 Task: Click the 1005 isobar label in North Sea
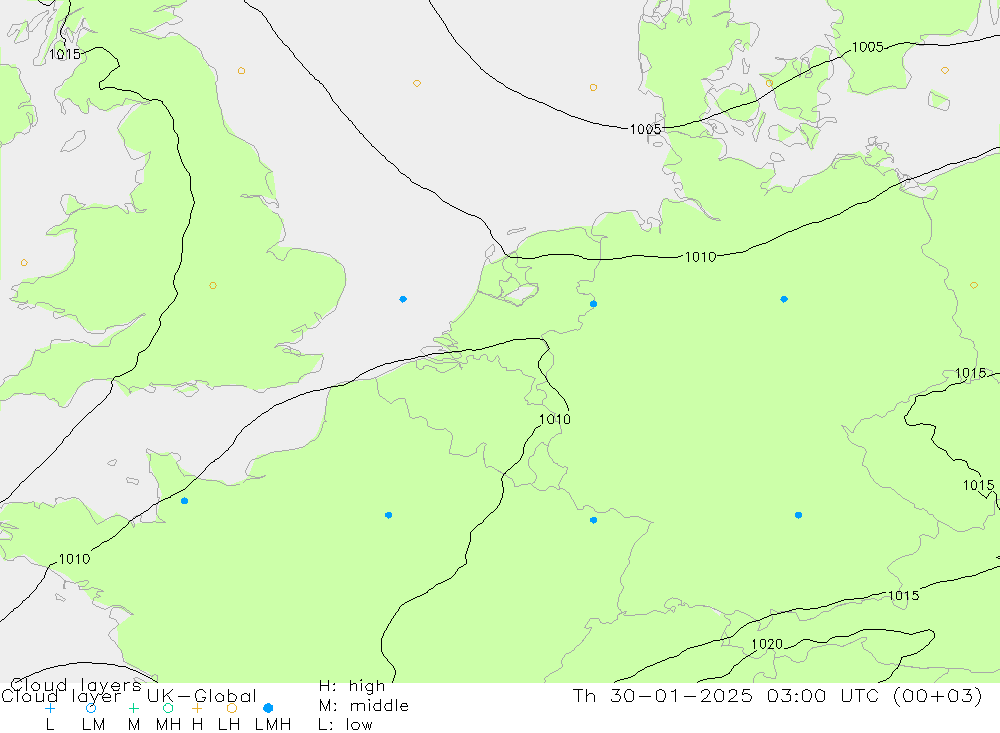[x=645, y=130]
